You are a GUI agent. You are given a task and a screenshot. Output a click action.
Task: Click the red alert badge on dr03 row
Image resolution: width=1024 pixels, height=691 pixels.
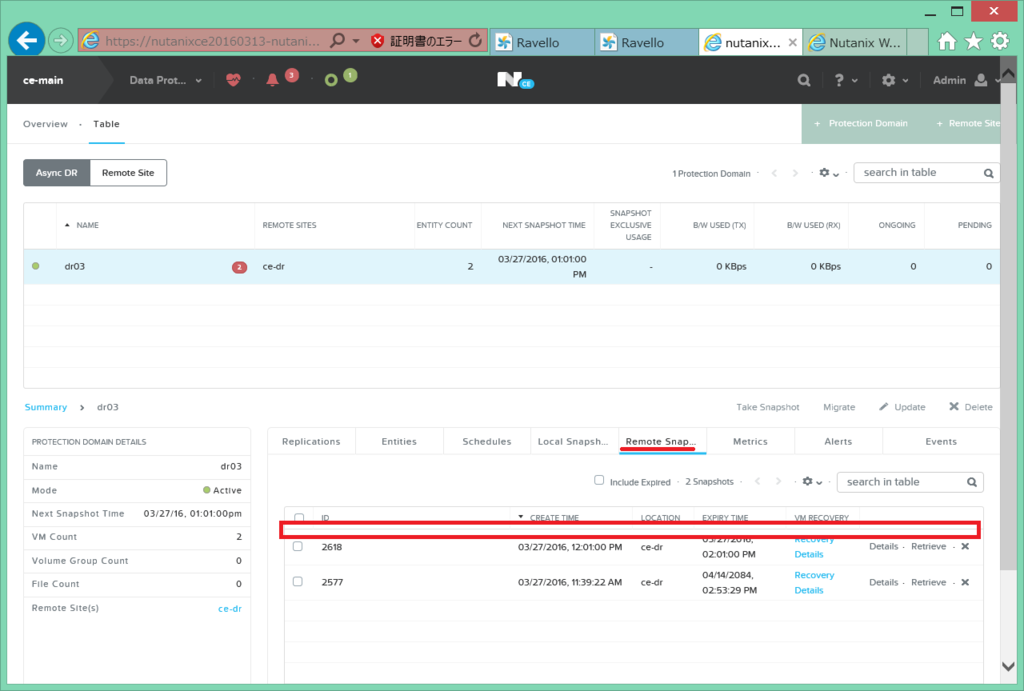click(239, 267)
